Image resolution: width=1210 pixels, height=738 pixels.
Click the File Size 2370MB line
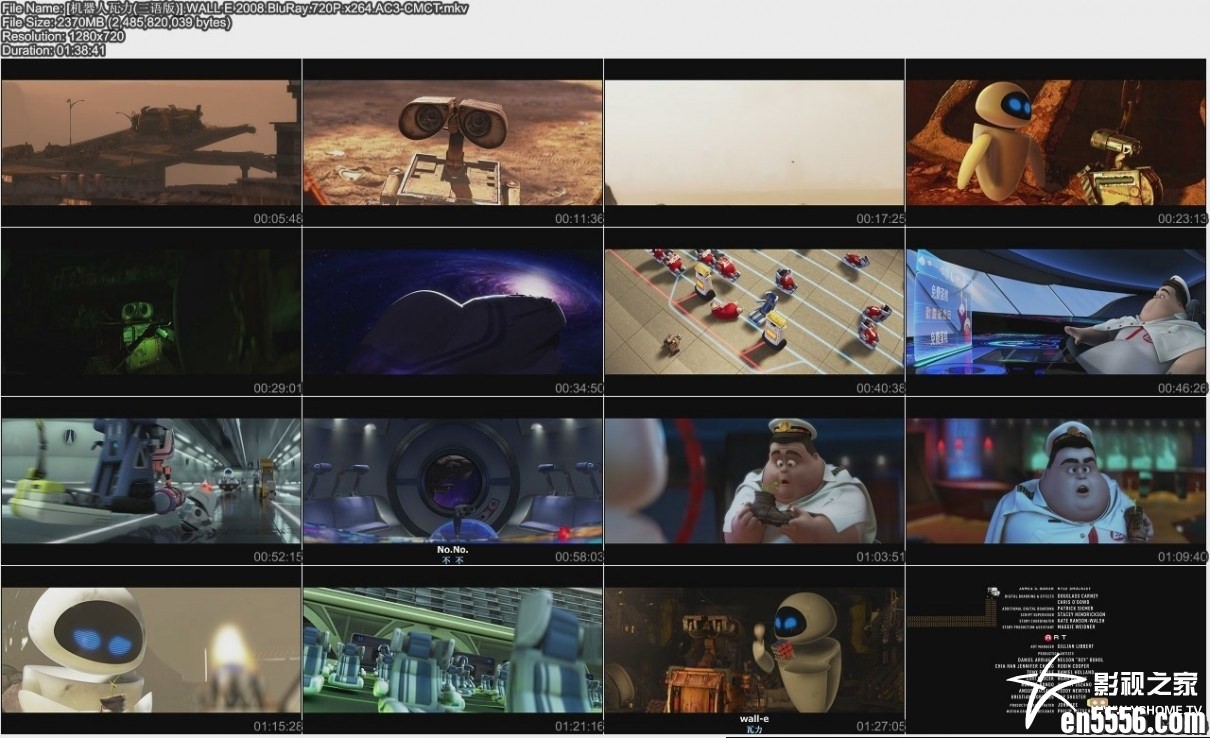[x=117, y=22]
